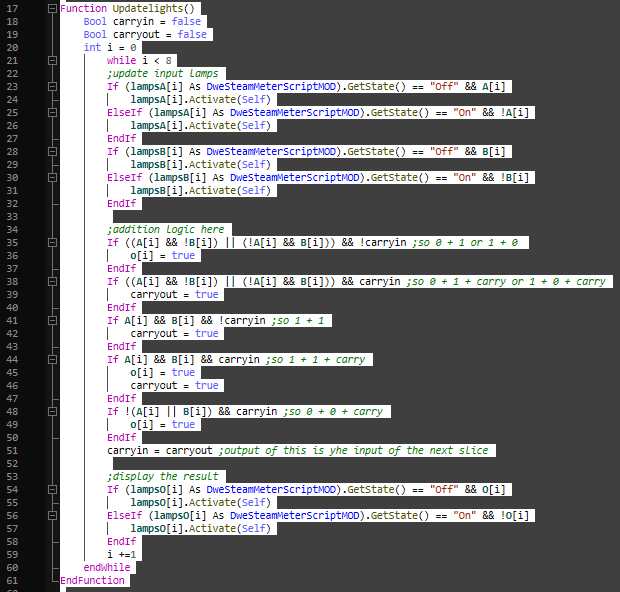
Task: Collapse the fold marker on line 38
Action: pyautogui.click(x=52, y=282)
